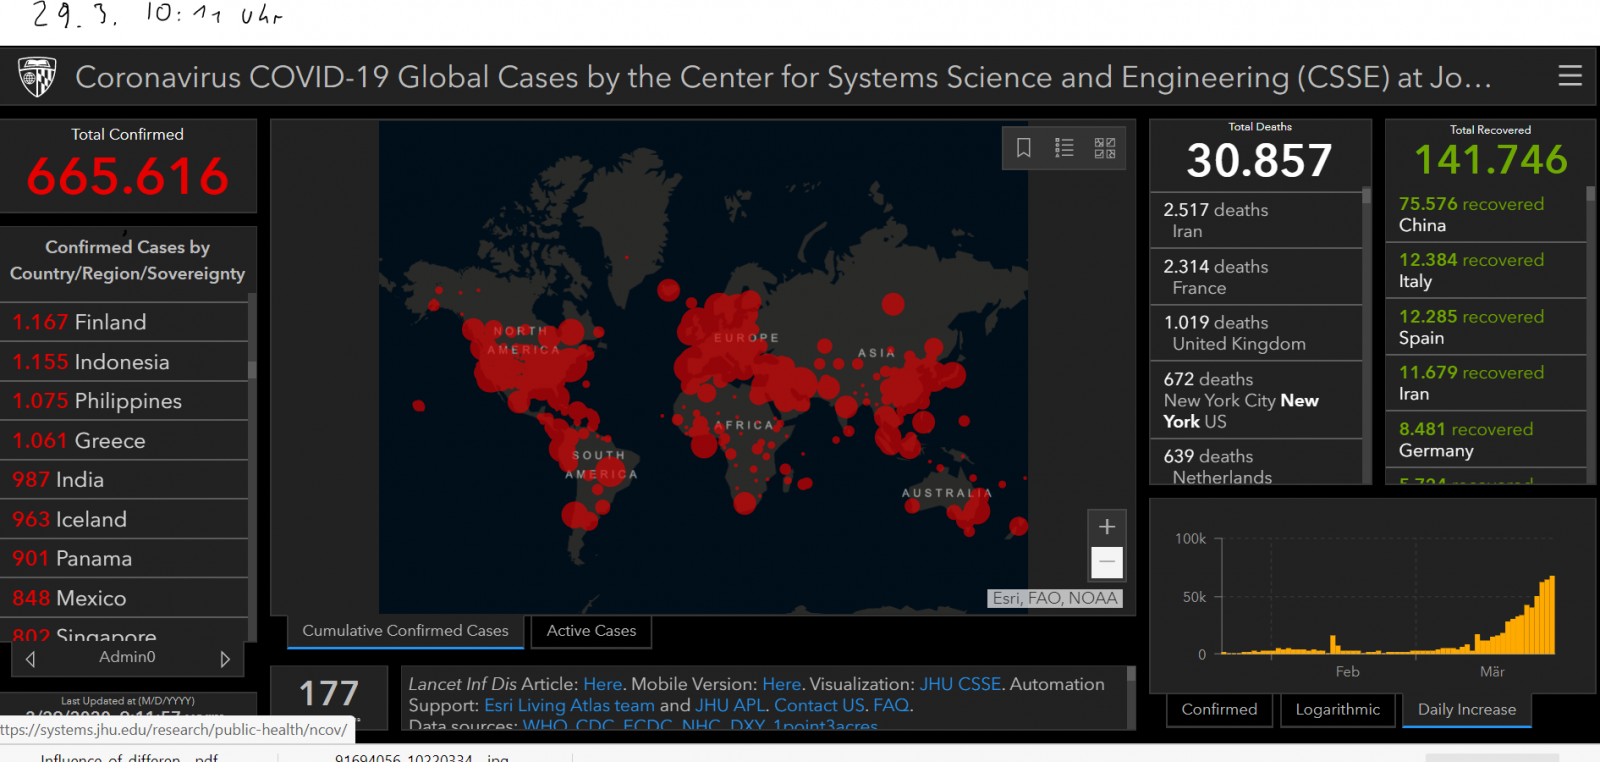Click the Netherlands deaths entry
The image size is (1600, 762).
1256,463
